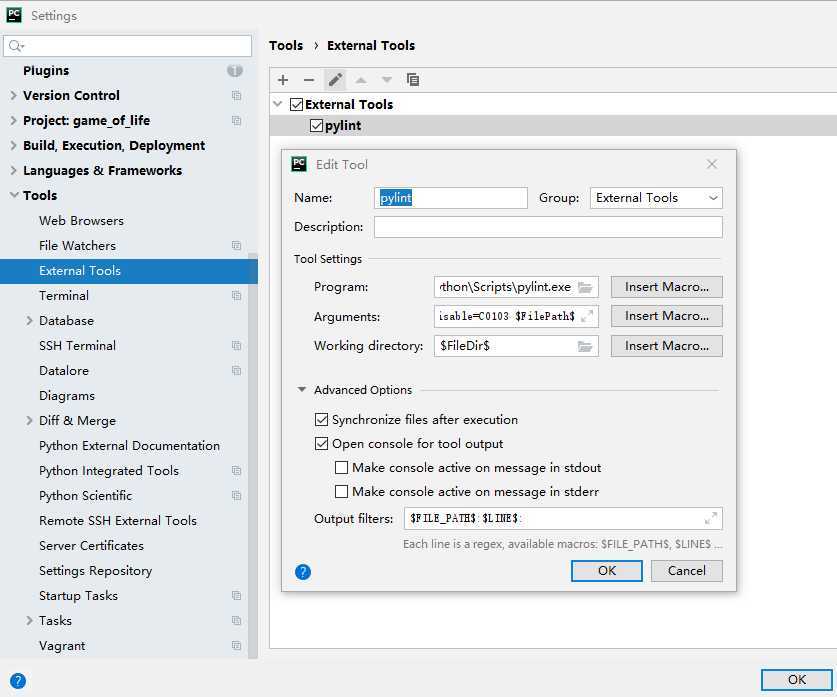This screenshot has height=697, width=837.
Task: Click the search magnifier icon
Action: point(16,46)
